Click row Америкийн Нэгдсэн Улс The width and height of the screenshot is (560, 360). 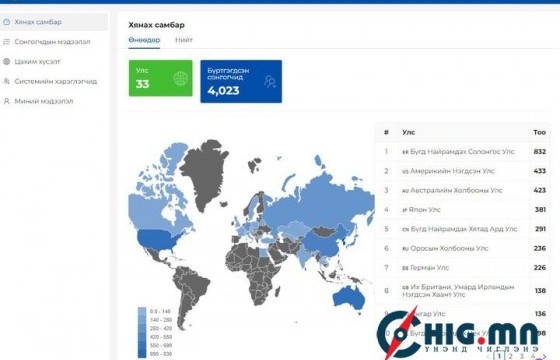(x=462, y=171)
